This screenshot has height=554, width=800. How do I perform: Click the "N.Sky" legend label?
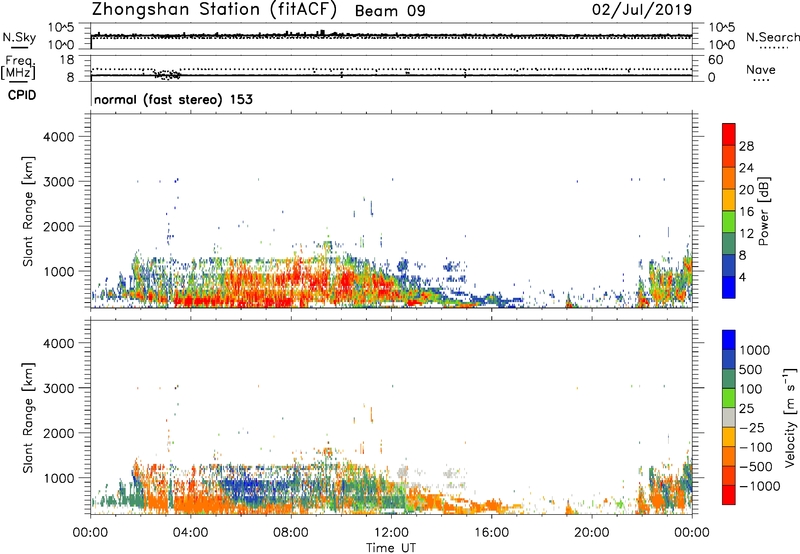[x=19, y=37]
